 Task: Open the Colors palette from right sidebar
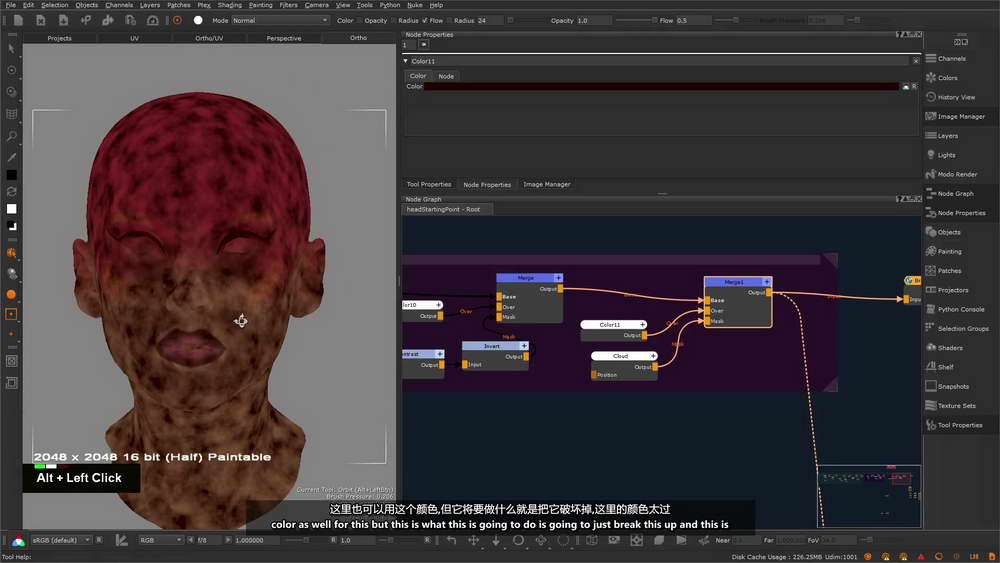947,78
